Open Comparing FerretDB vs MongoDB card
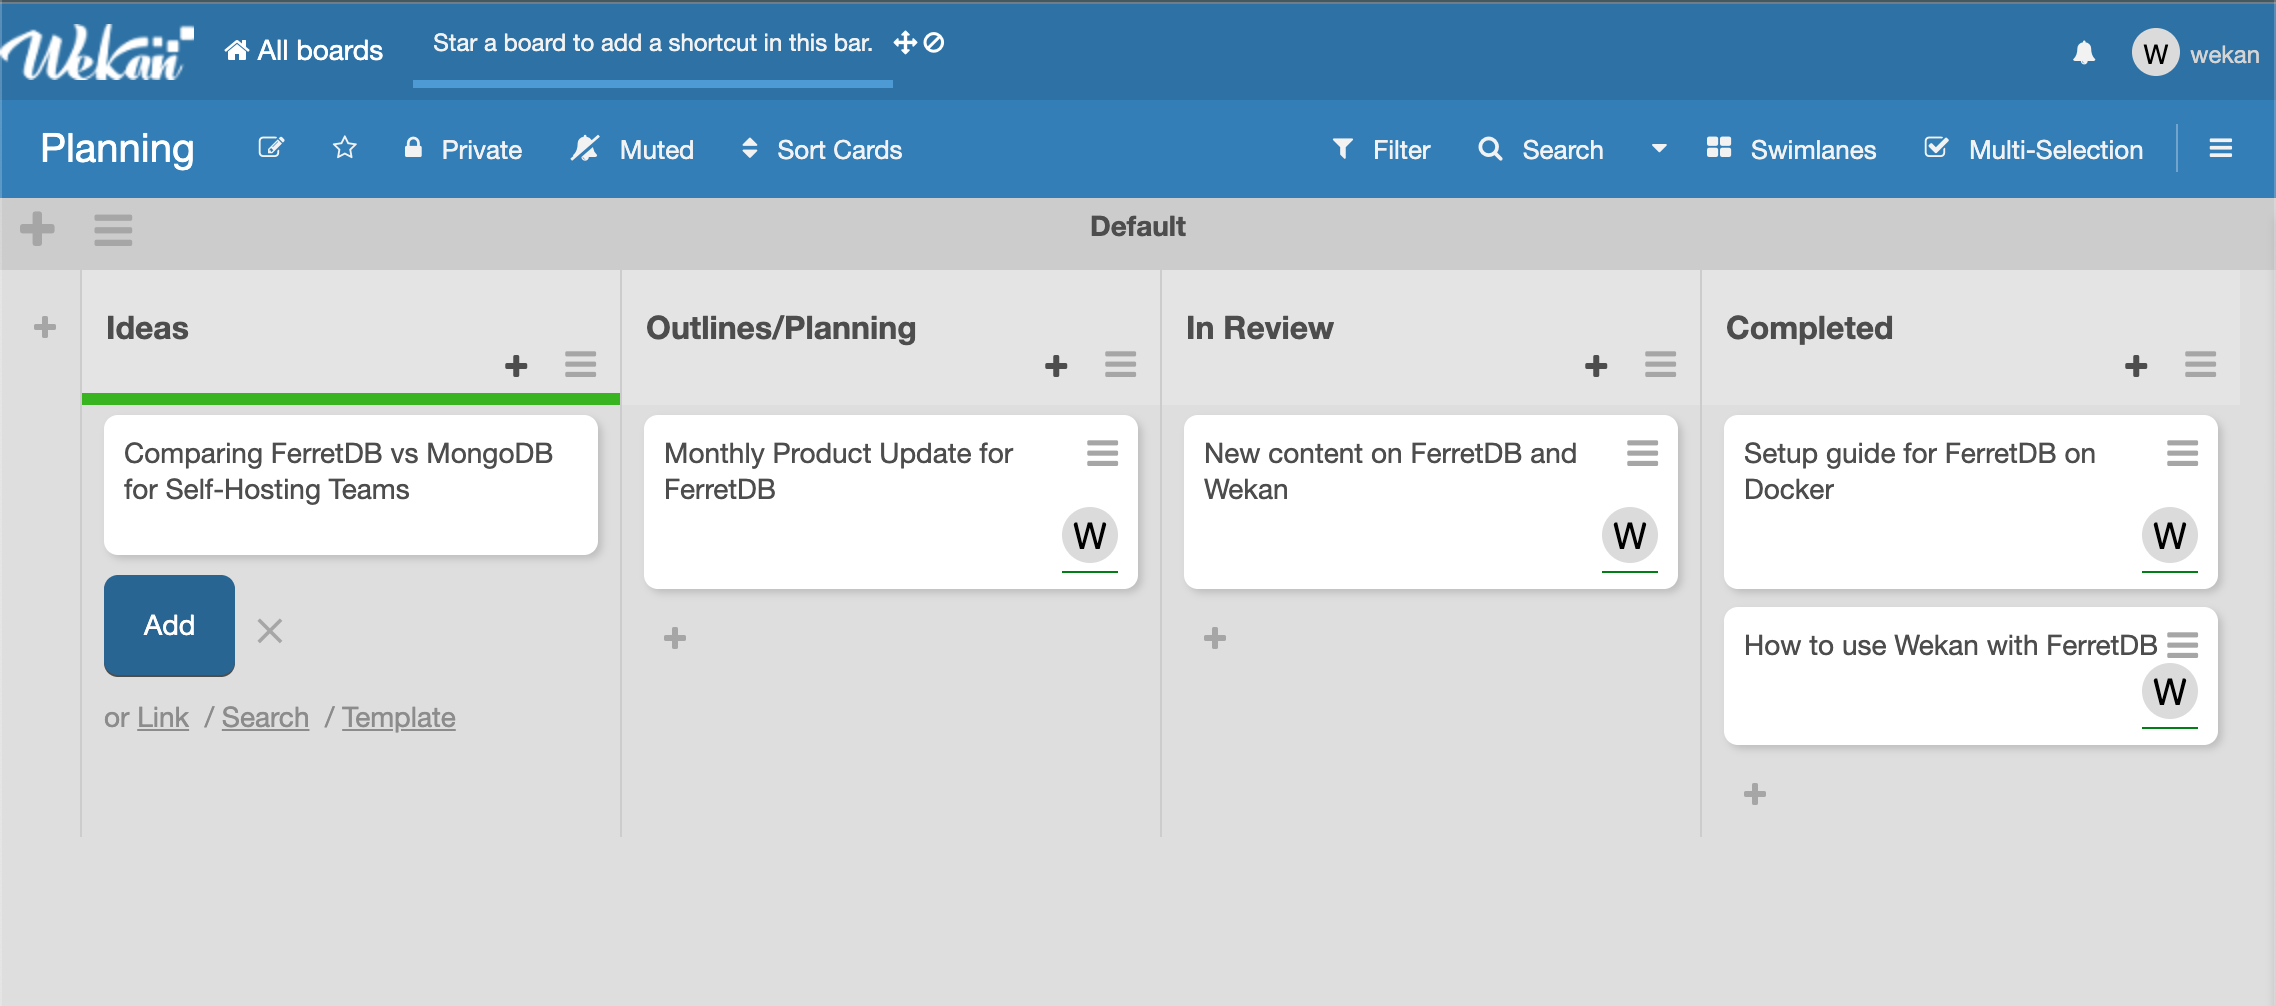The width and height of the screenshot is (2276, 1006). pyautogui.click(x=351, y=484)
